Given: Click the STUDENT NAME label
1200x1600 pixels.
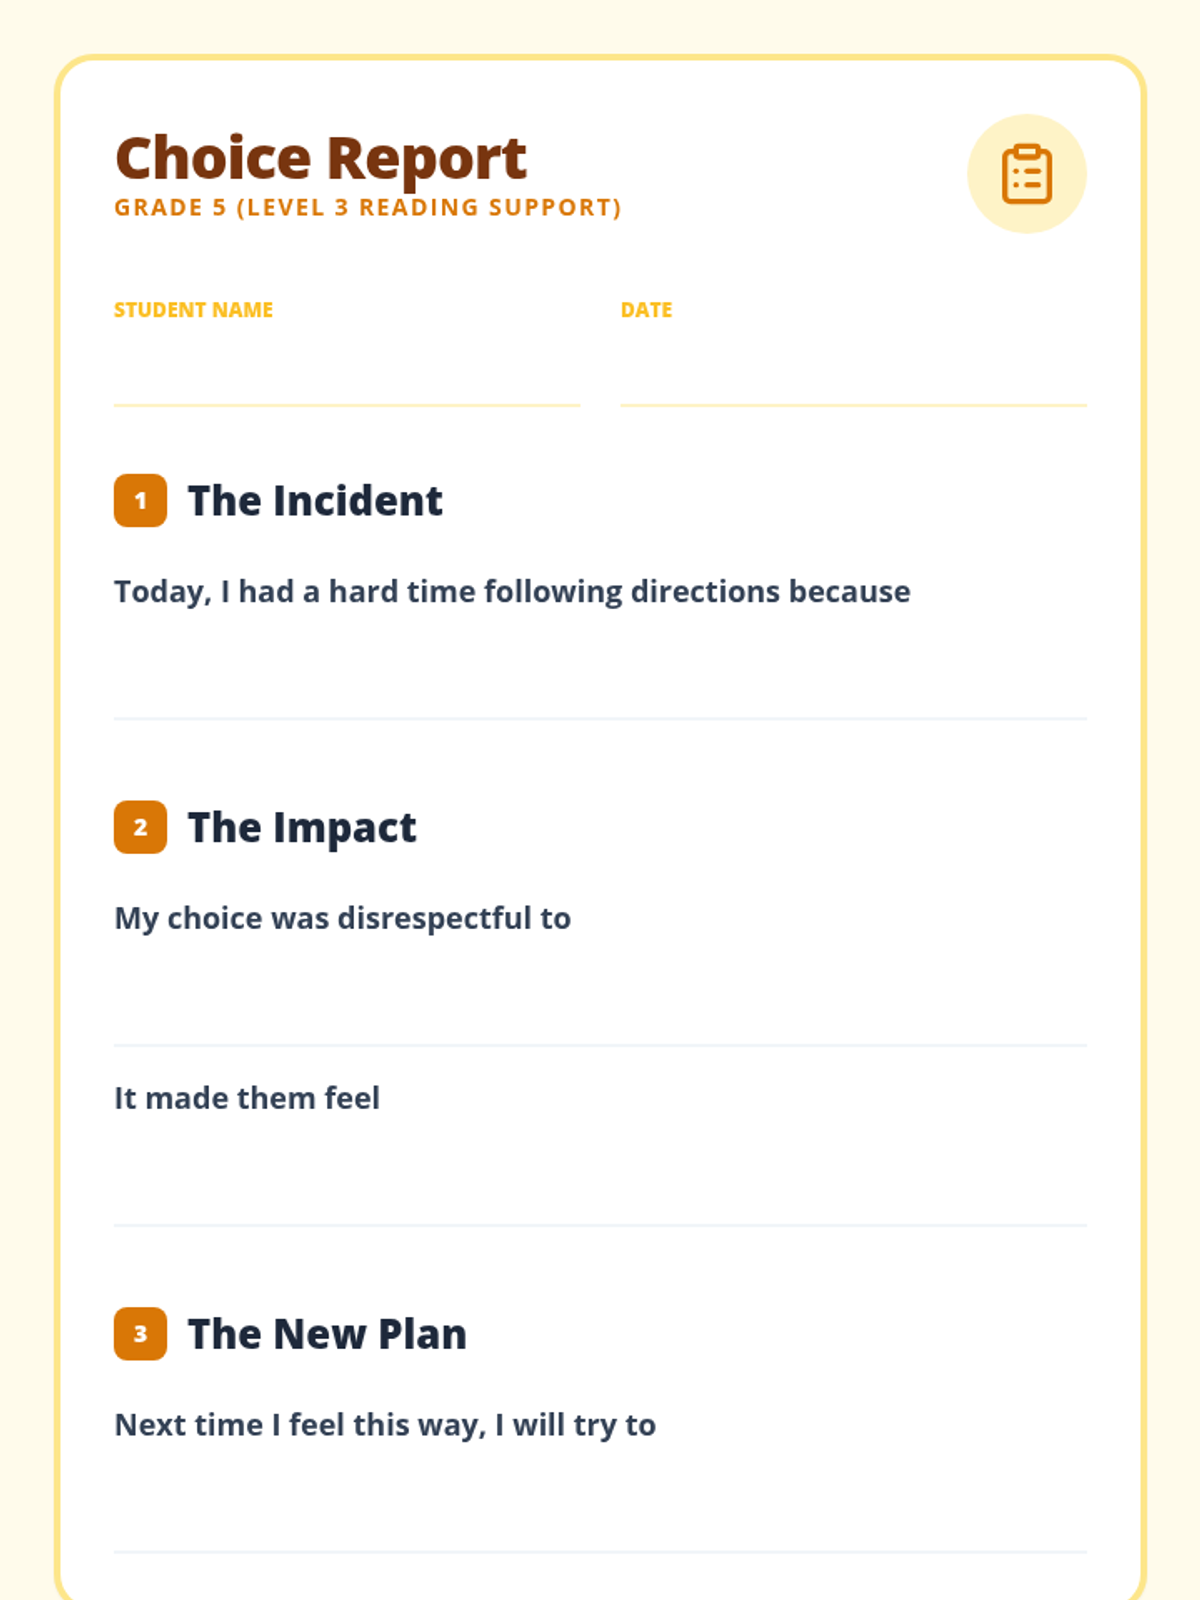Looking at the screenshot, I should (x=193, y=310).
